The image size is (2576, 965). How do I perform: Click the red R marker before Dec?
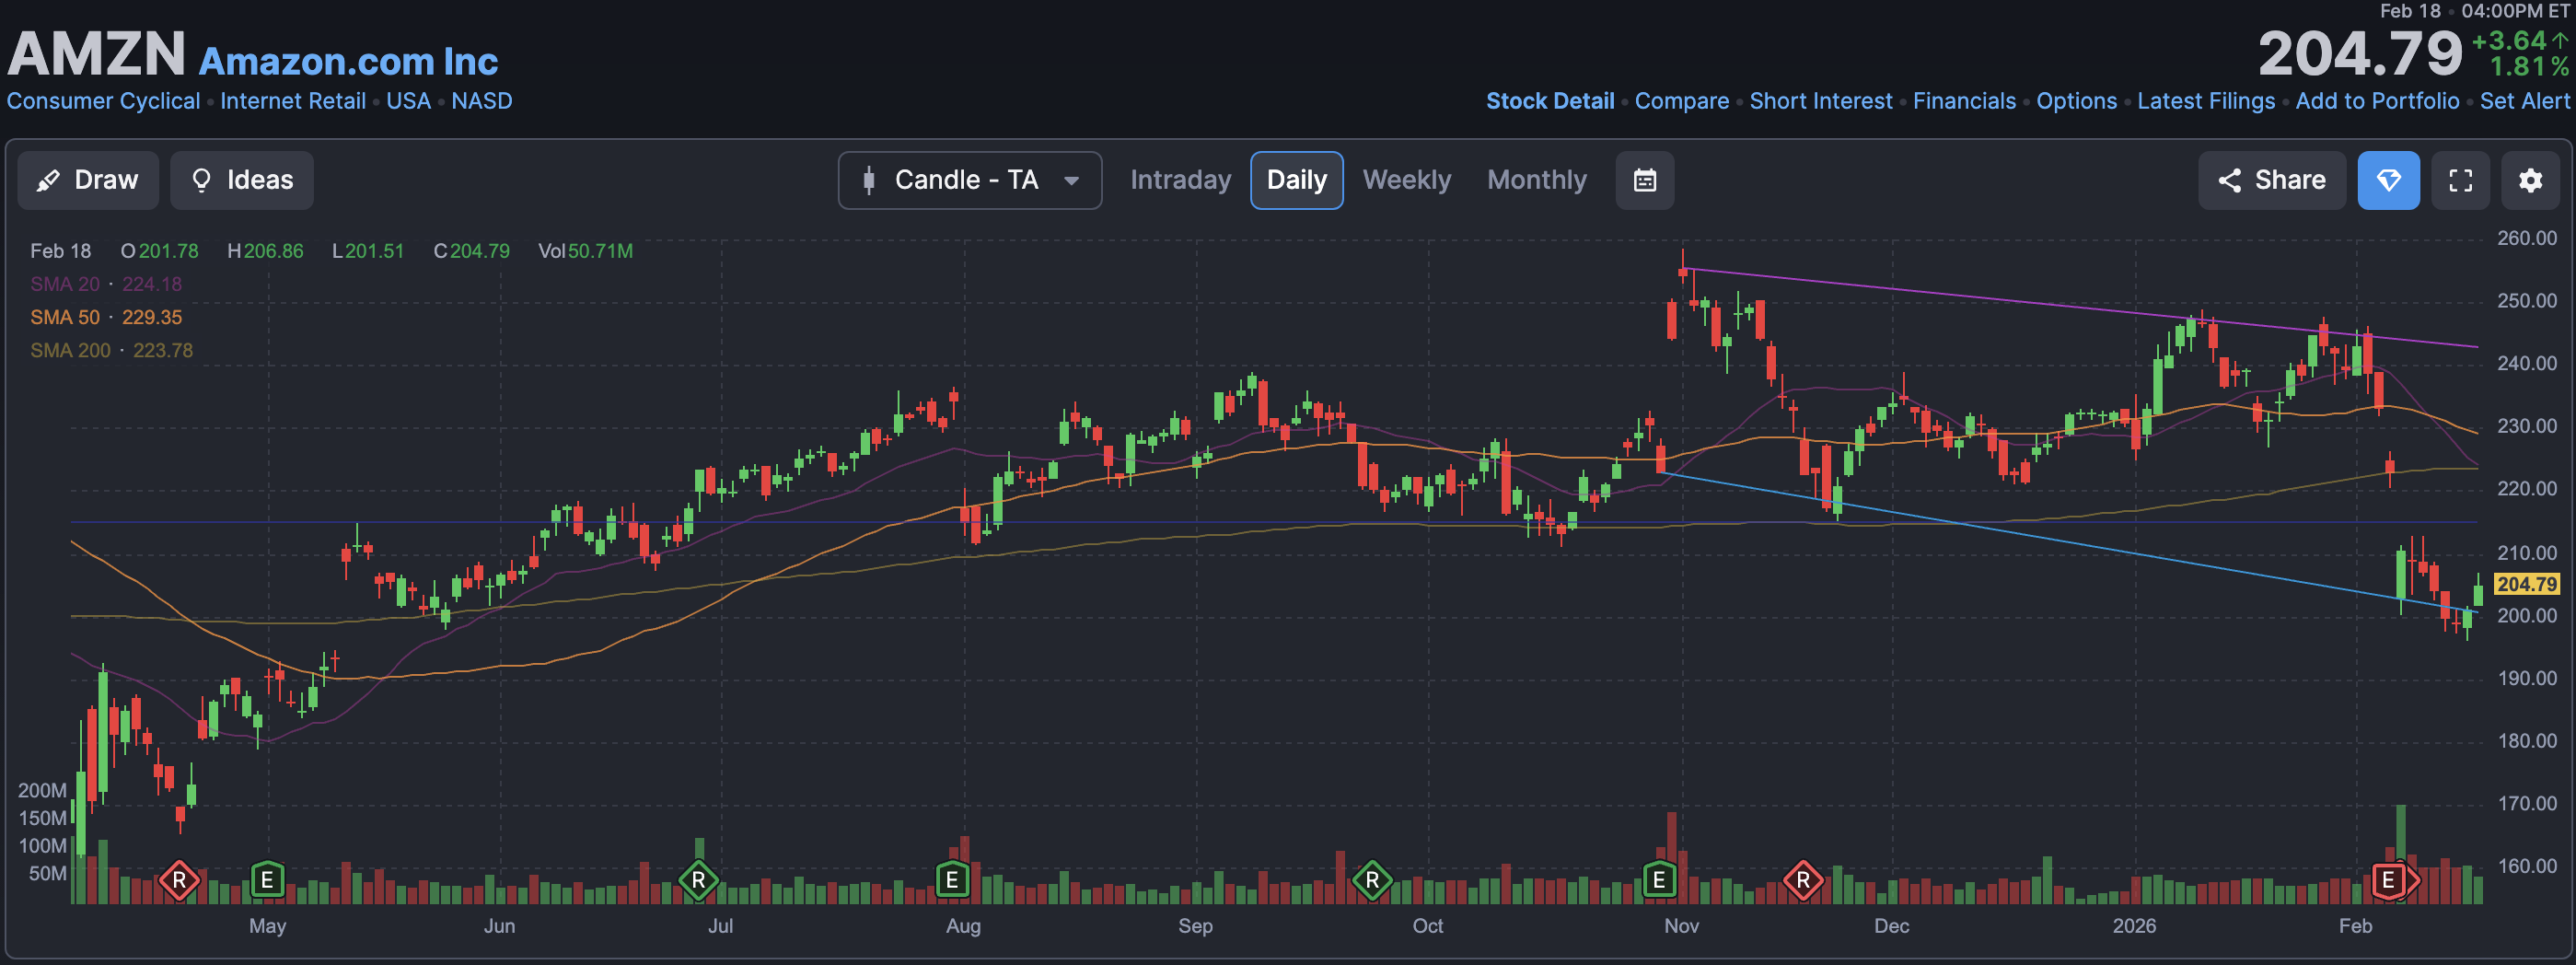1803,880
